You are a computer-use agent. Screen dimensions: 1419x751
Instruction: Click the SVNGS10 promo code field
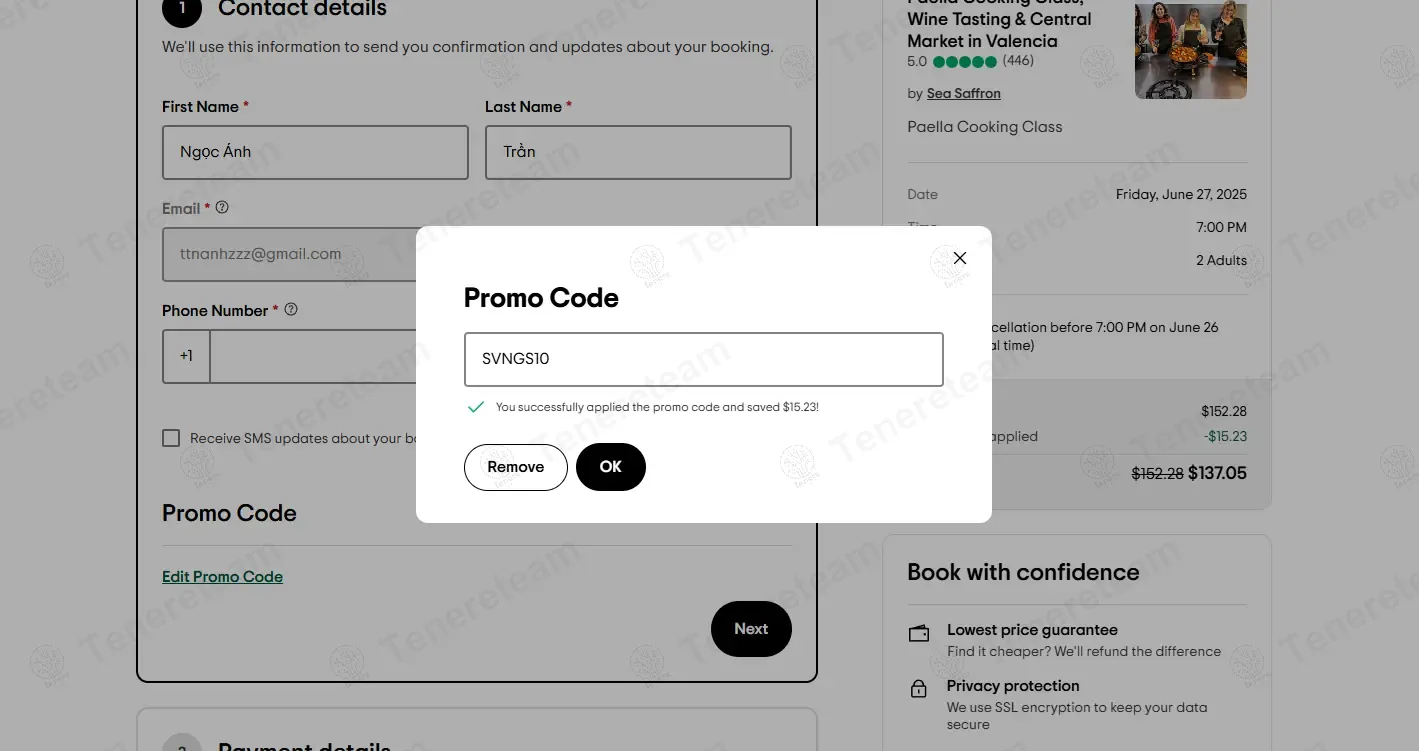coord(703,359)
